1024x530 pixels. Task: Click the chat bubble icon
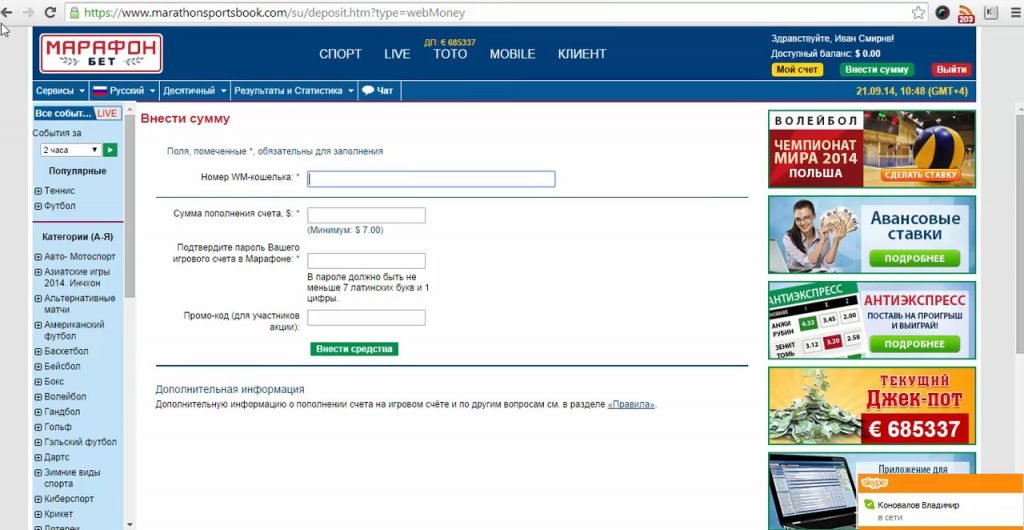368,91
